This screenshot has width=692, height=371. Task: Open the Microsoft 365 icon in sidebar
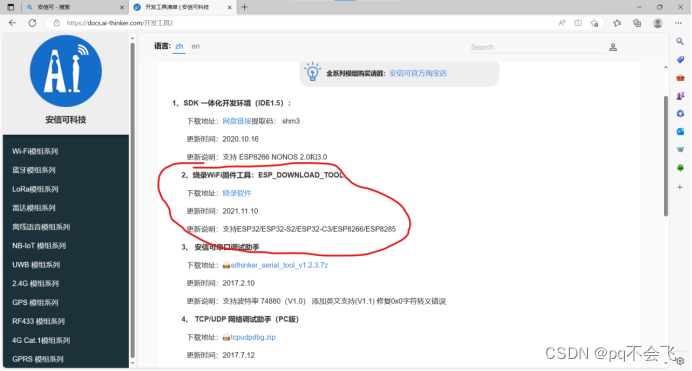pos(680,114)
